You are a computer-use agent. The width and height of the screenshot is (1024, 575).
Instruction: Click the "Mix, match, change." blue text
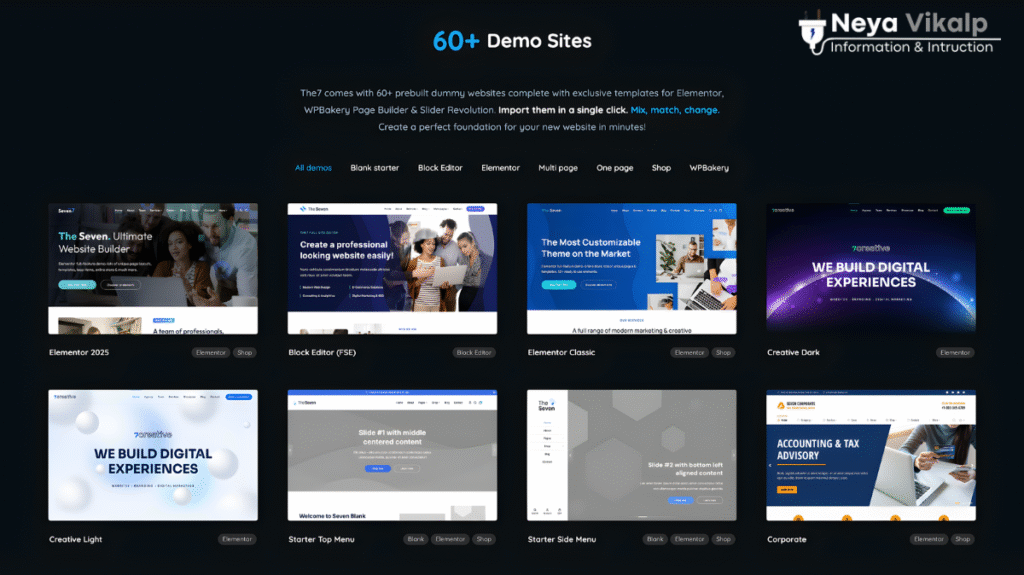tap(675, 110)
